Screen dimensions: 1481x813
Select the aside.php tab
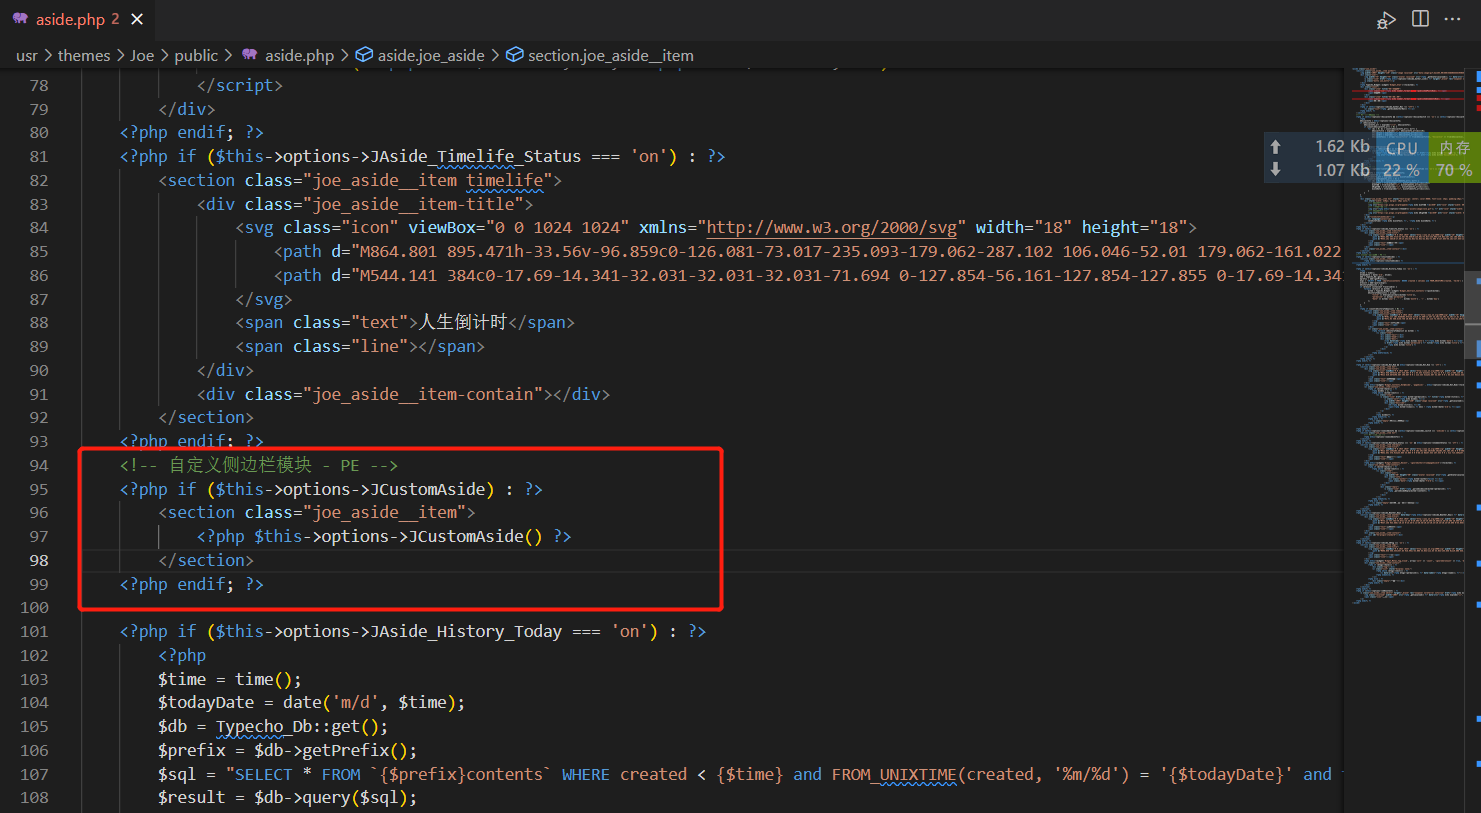[x=70, y=19]
